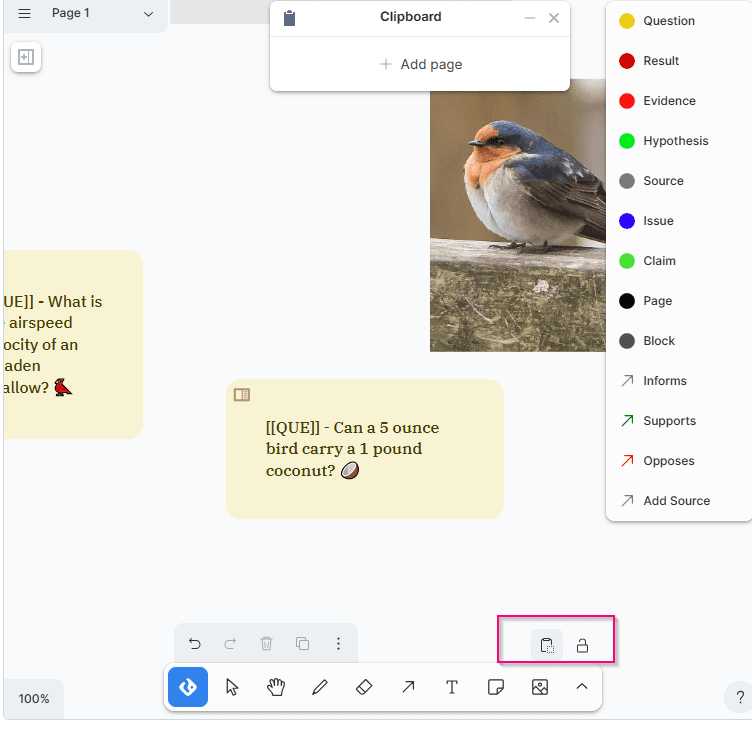Select the Source node type
752x733 pixels.
click(678, 181)
